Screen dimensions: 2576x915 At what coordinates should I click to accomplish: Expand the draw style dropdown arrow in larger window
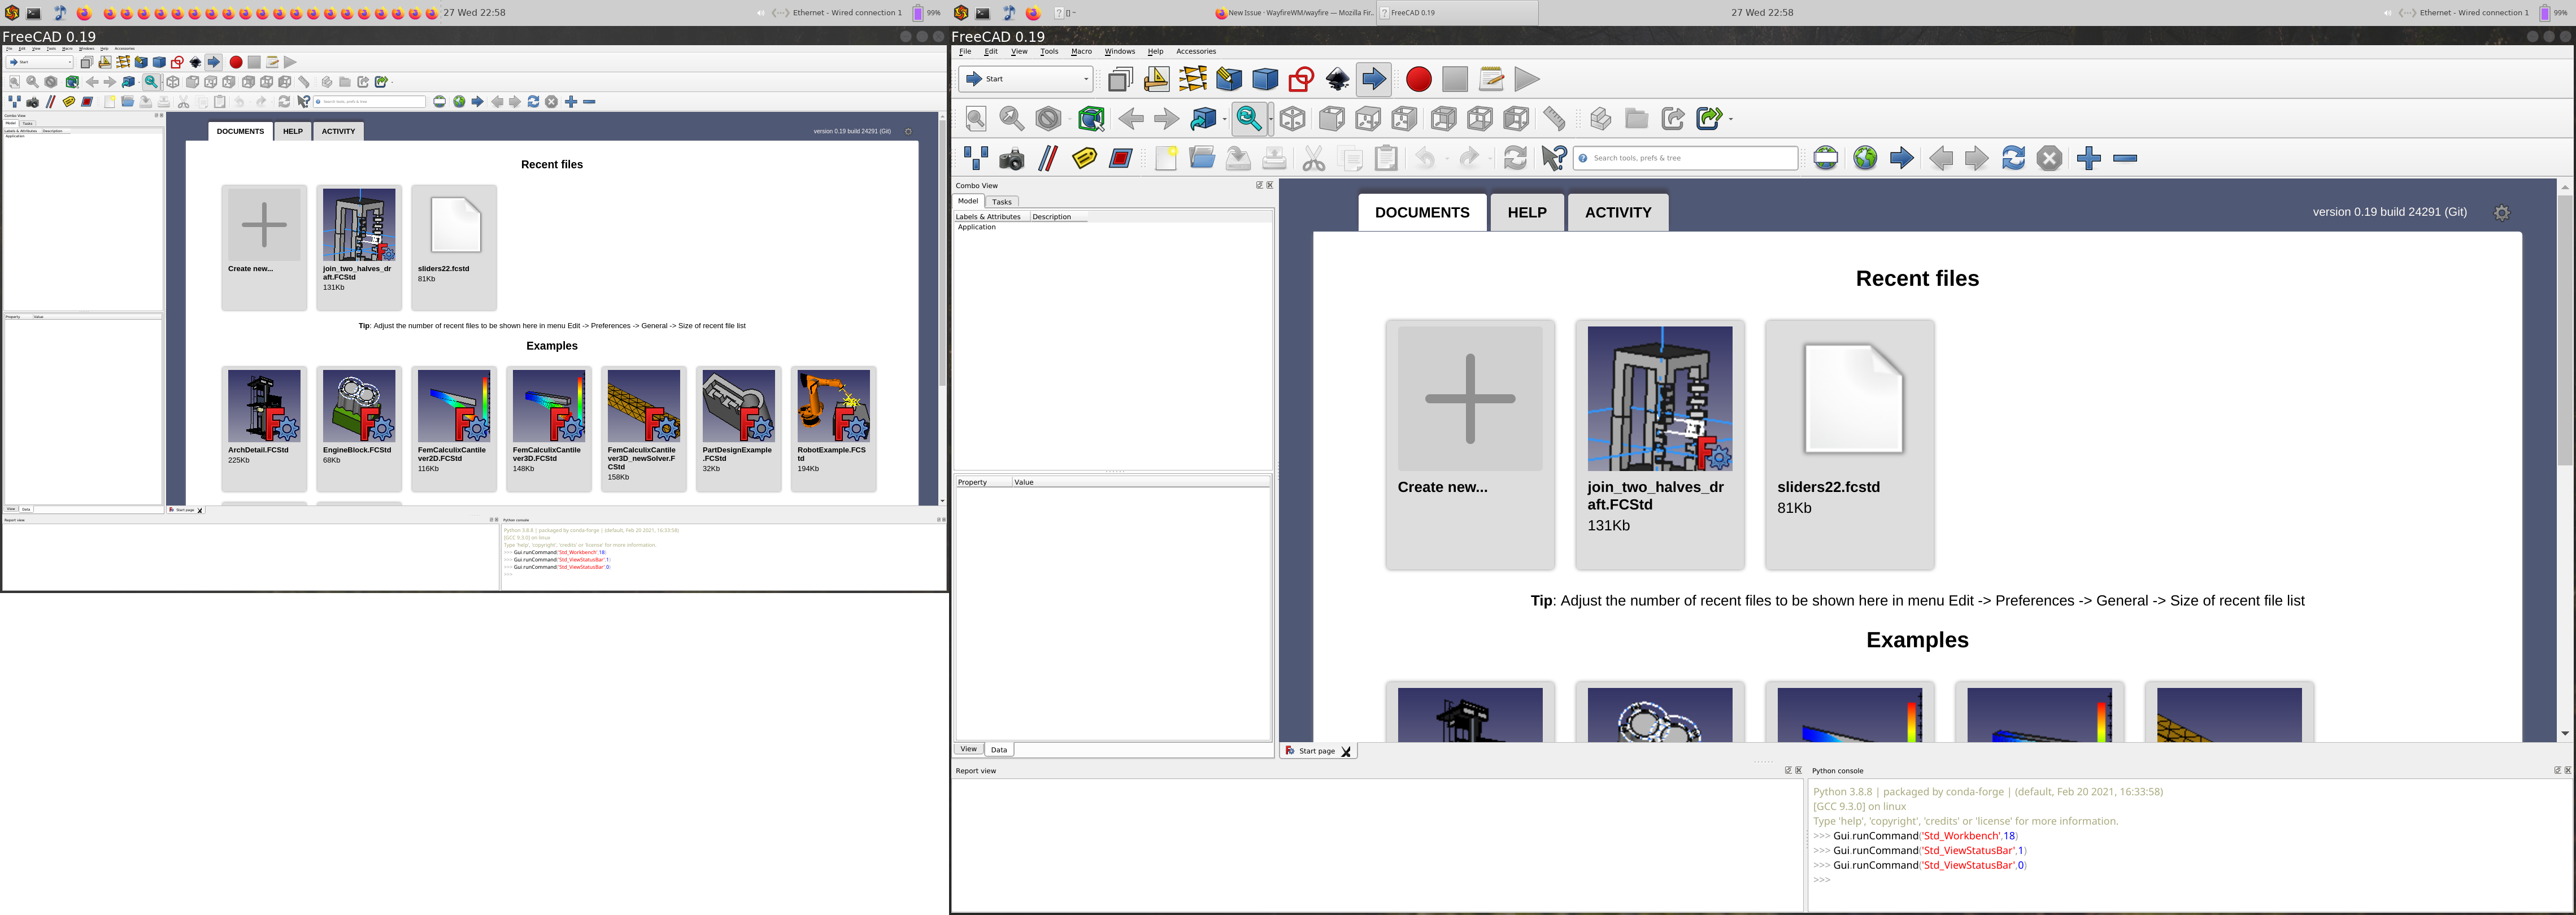tap(1071, 119)
